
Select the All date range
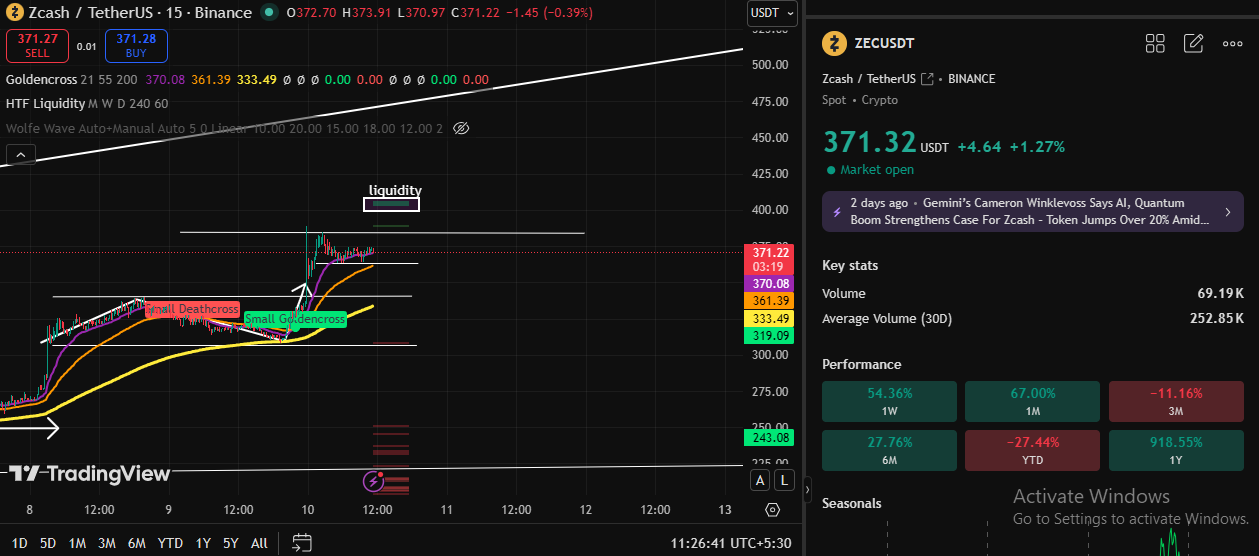tap(259, 543)
